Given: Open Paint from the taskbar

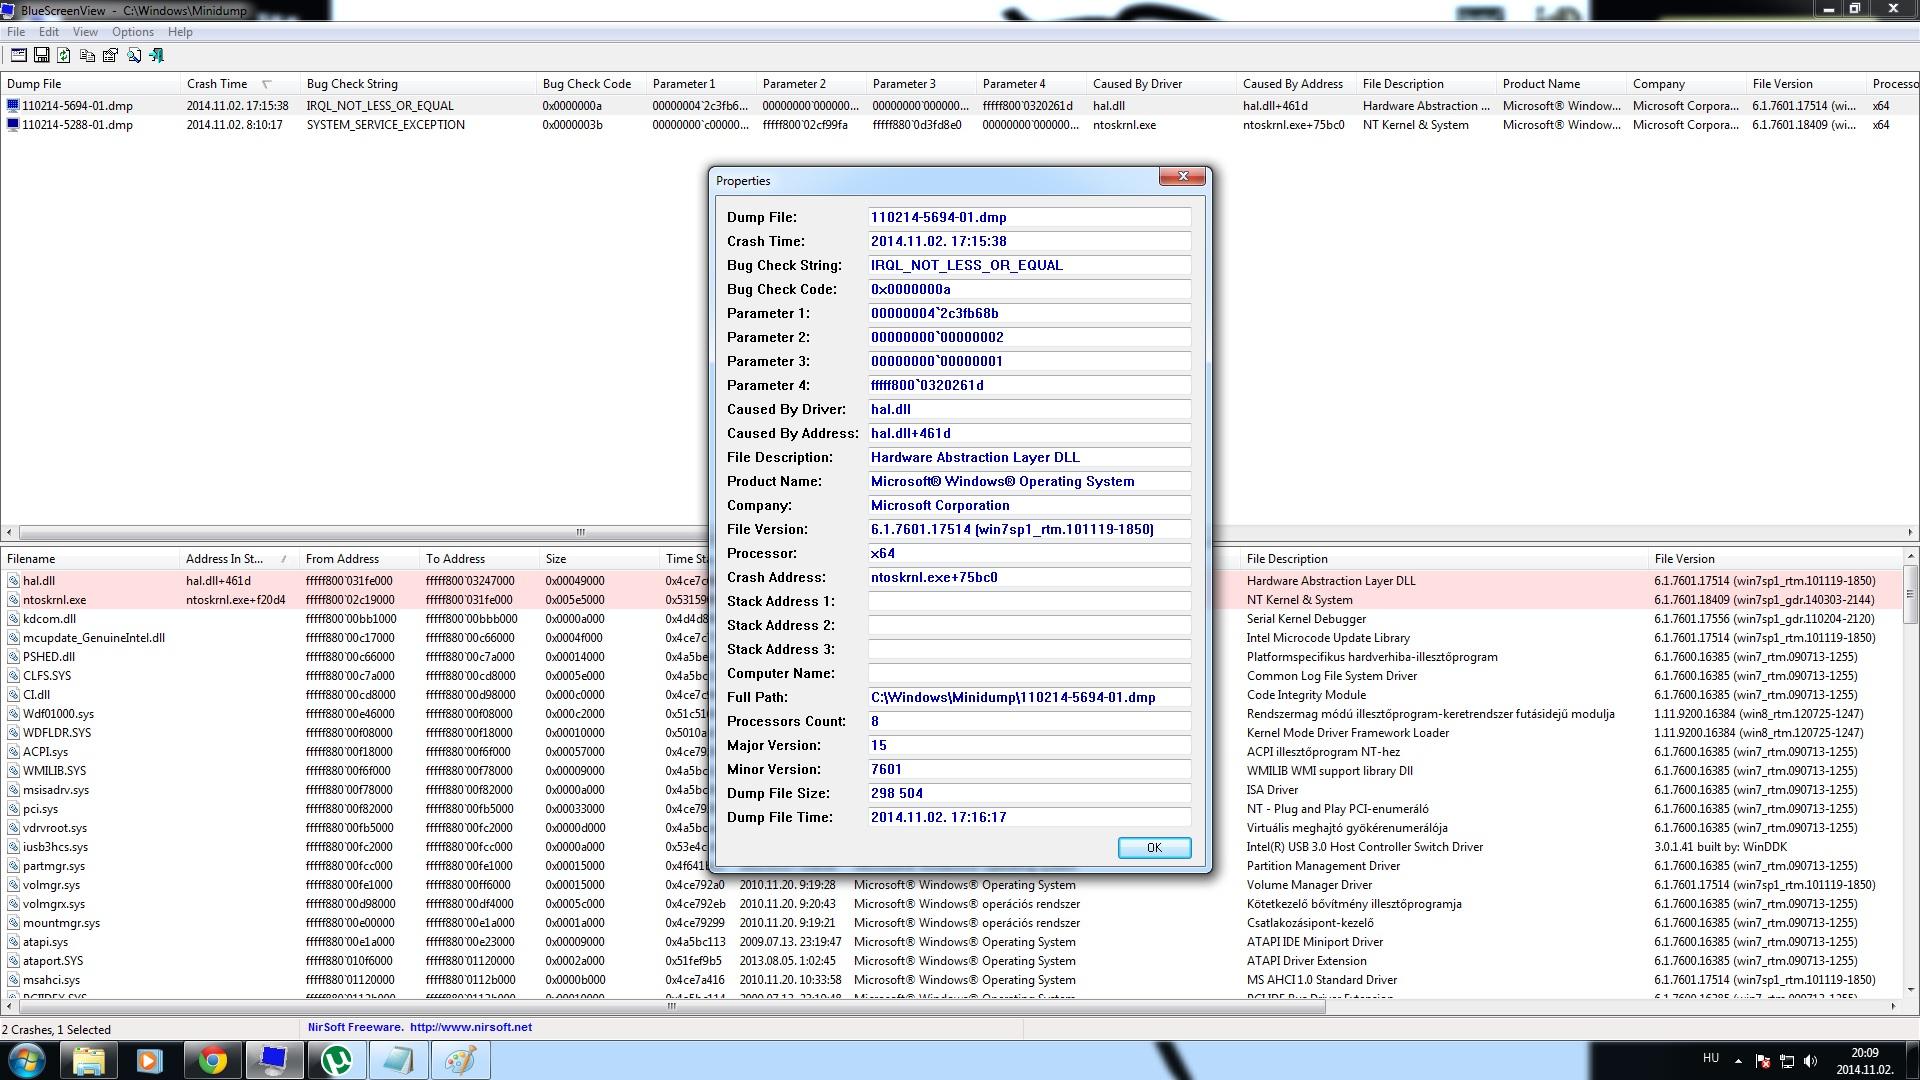Looking at the screenshot, I should point(460,1060).
